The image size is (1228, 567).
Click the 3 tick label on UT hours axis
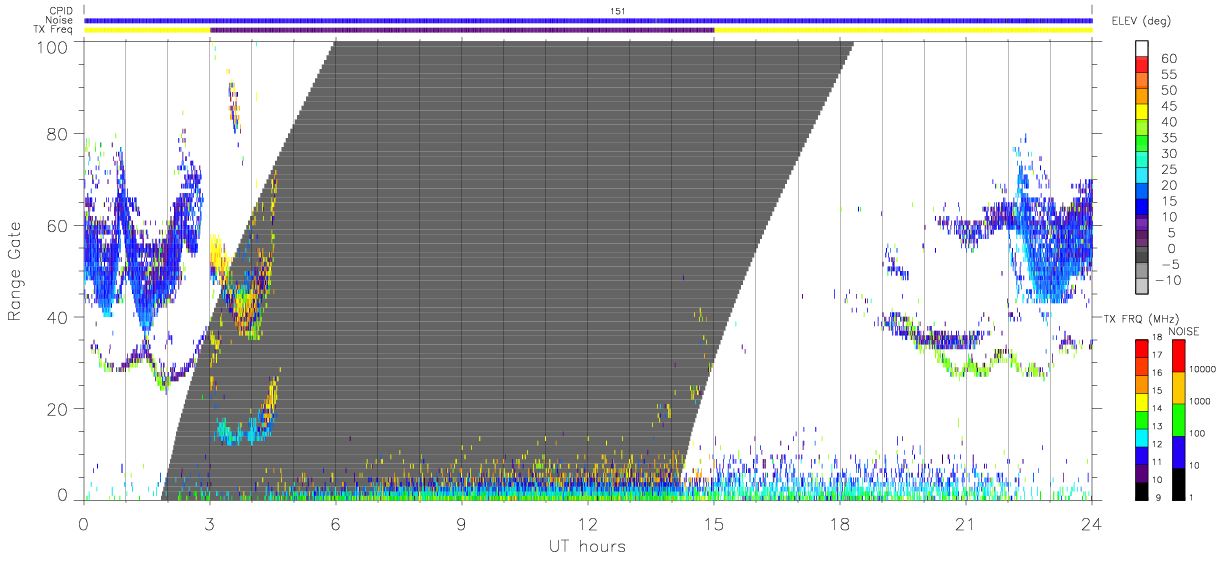coord(210,523)
